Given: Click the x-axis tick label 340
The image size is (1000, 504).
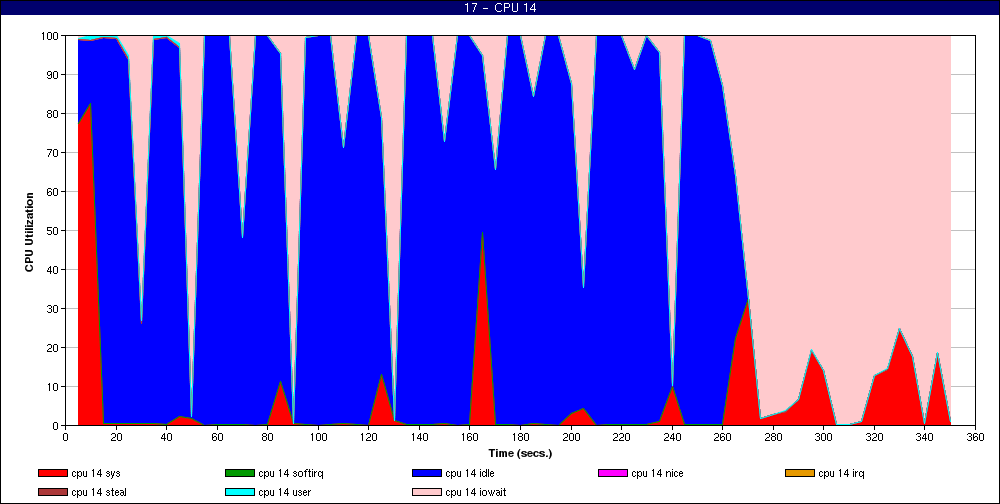Looking at the screenshot, I should click(x=925, y=437).
